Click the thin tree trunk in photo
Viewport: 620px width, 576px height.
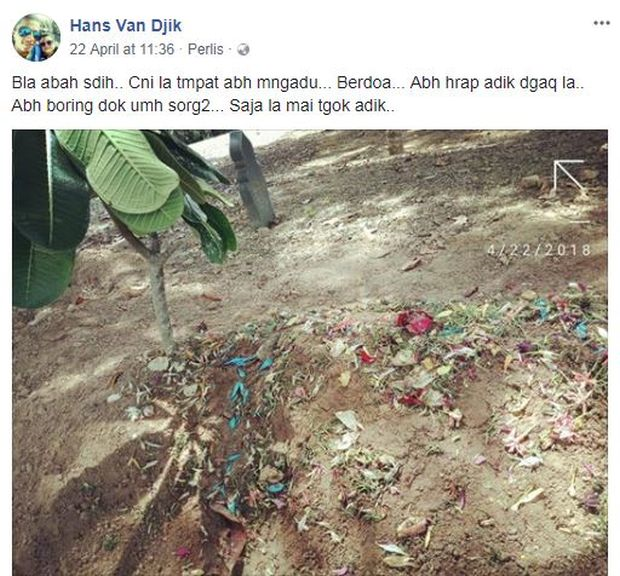(x=160, y=293)
